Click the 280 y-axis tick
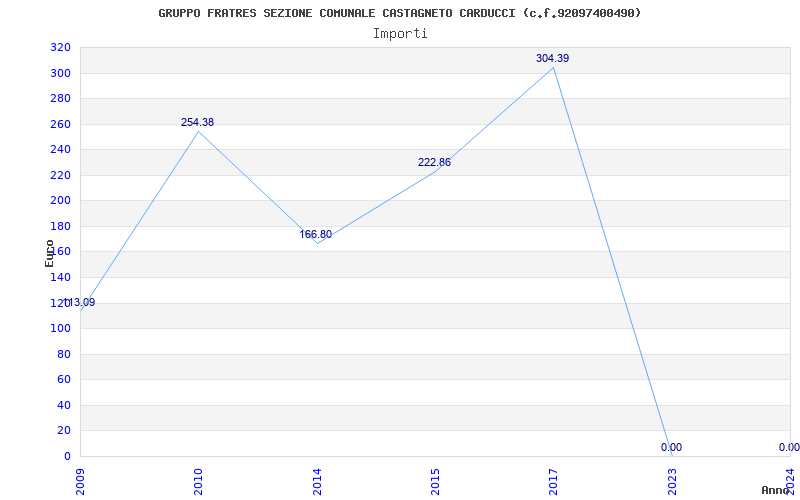Image resolution: width=800 pixels, height=500 pixels. (60, 99)
